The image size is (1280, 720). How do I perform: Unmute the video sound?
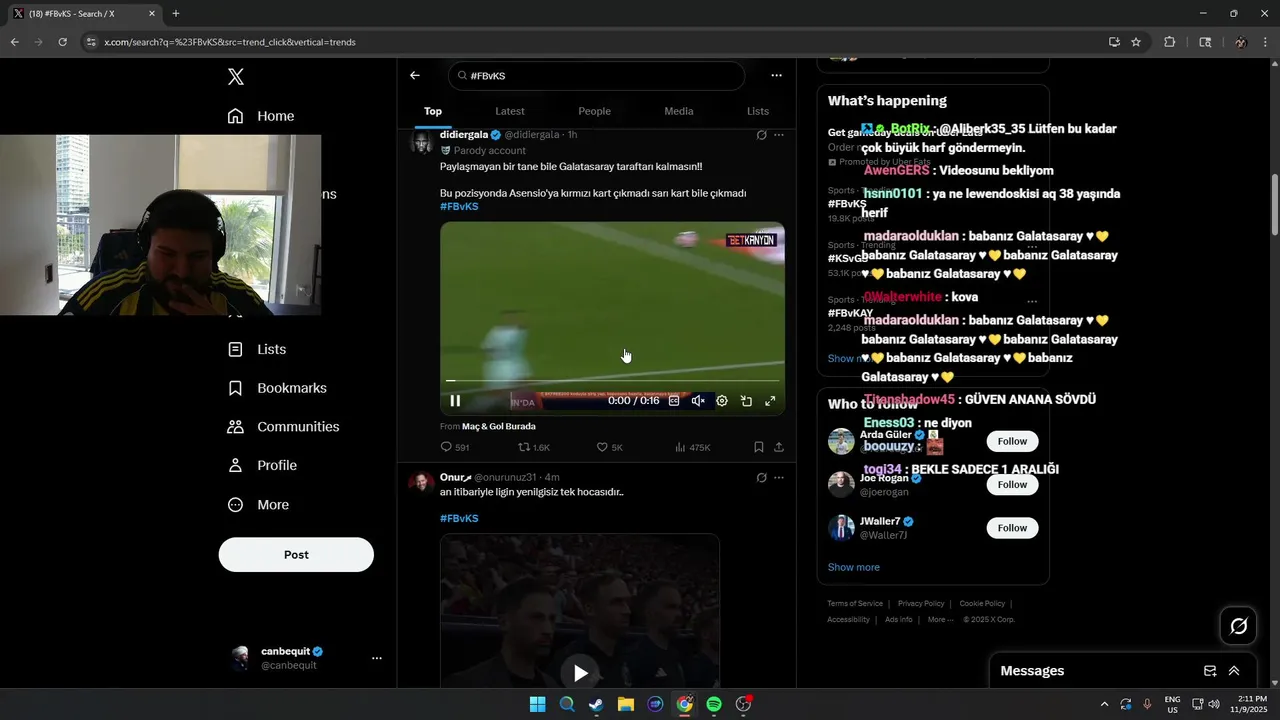[x=698, y=401]
